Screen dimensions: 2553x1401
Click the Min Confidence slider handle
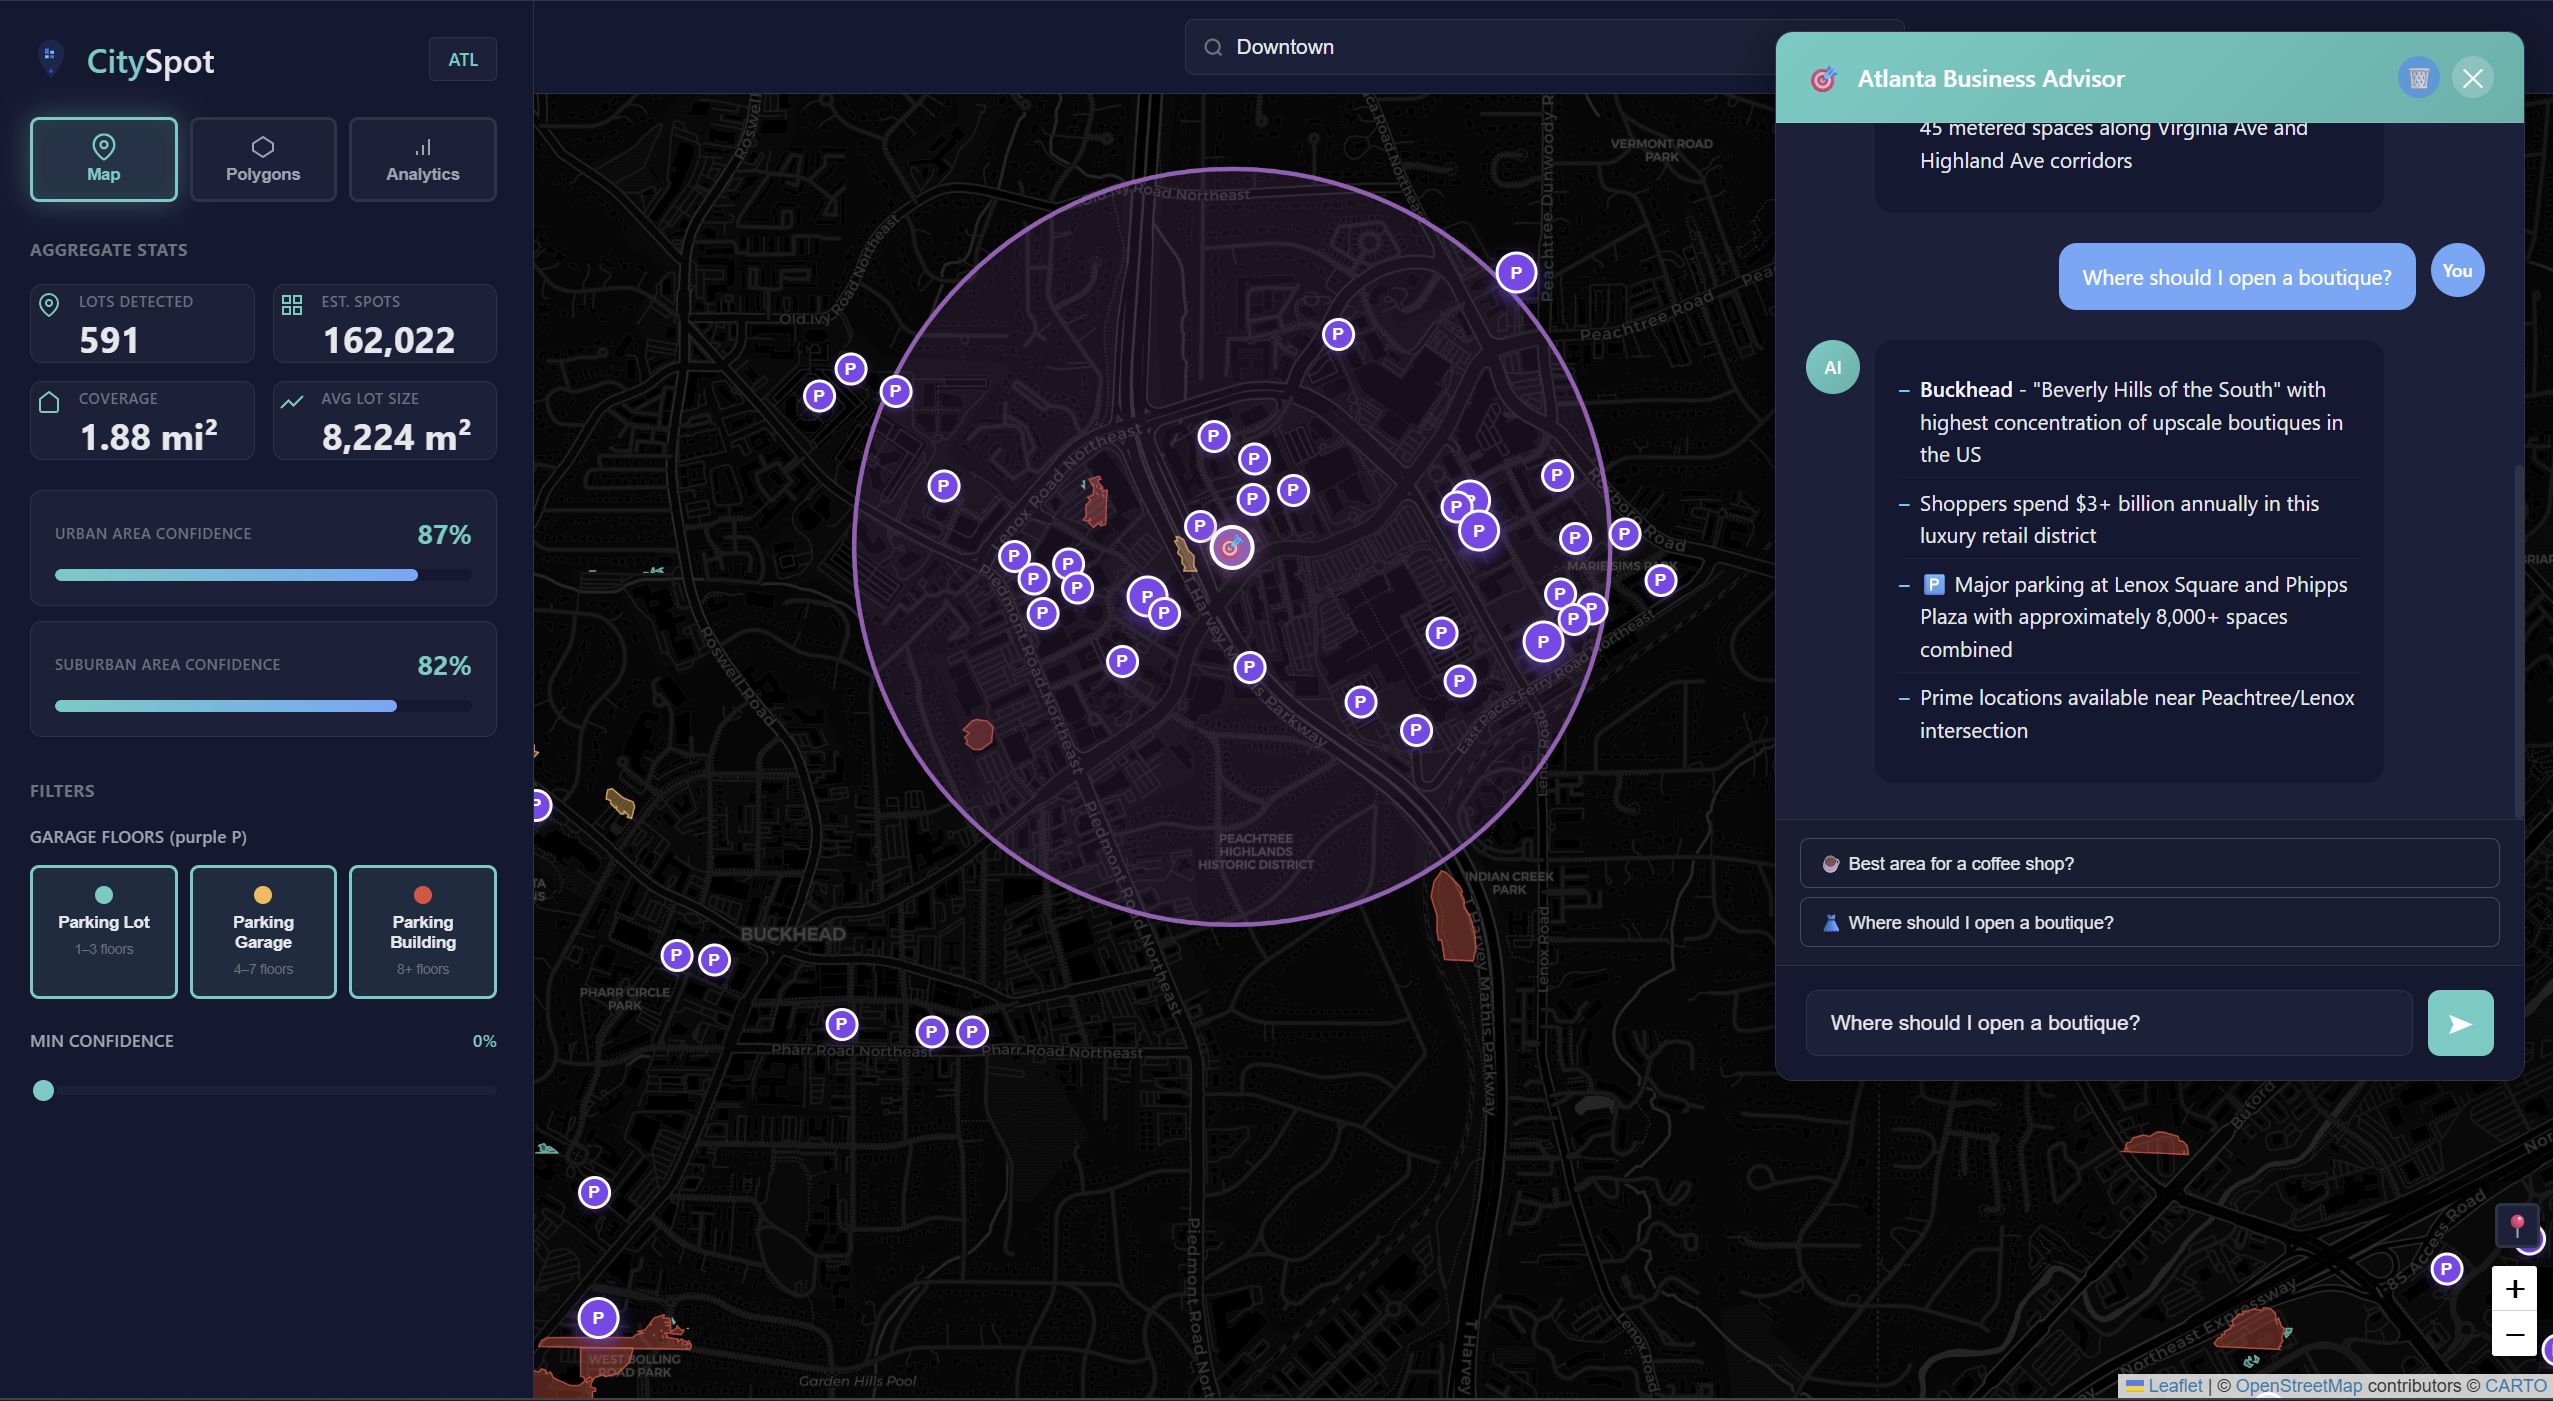click(43, 1090)
